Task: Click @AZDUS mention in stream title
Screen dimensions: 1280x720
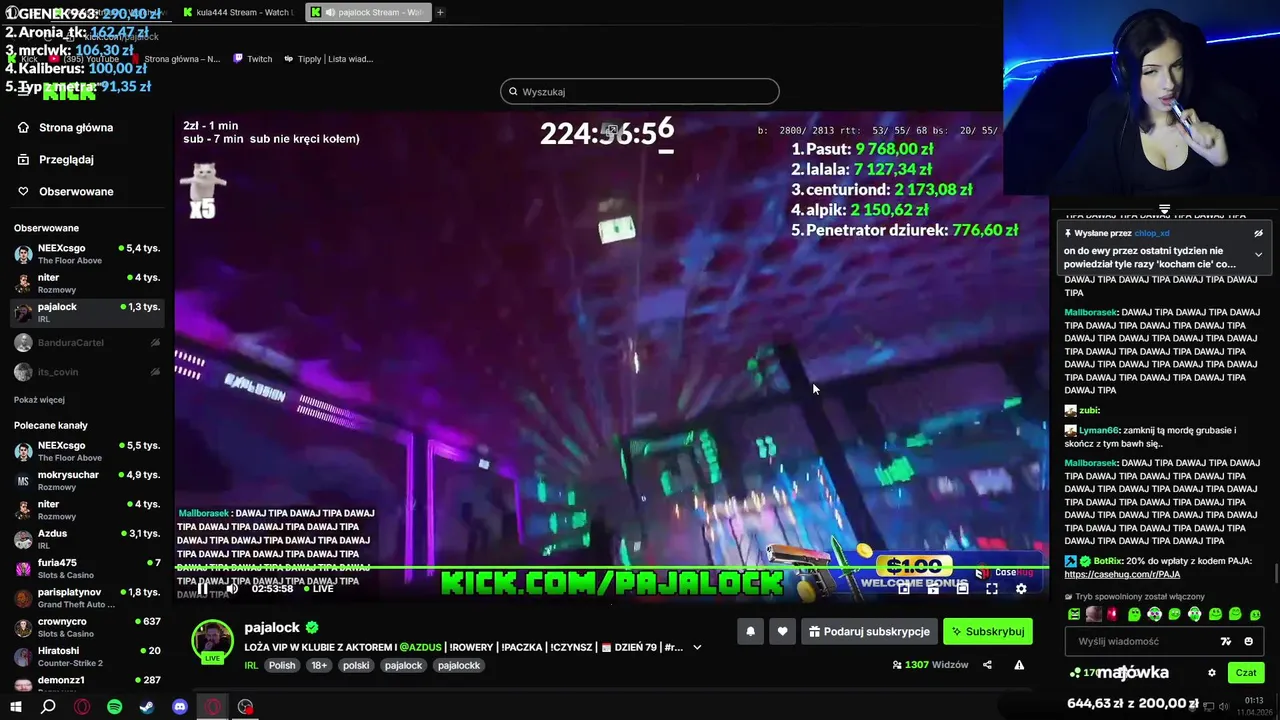Action: pos(422,647)
